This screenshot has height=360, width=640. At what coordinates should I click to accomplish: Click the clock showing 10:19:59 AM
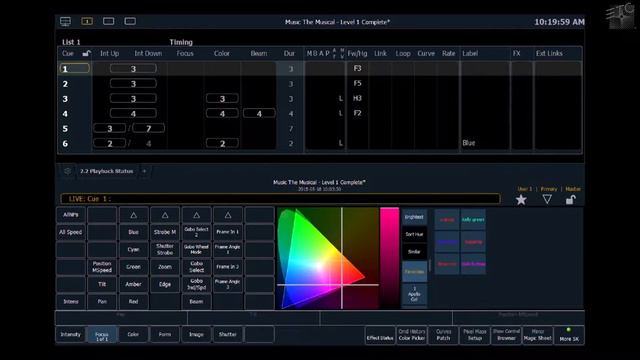coord(559,22)
